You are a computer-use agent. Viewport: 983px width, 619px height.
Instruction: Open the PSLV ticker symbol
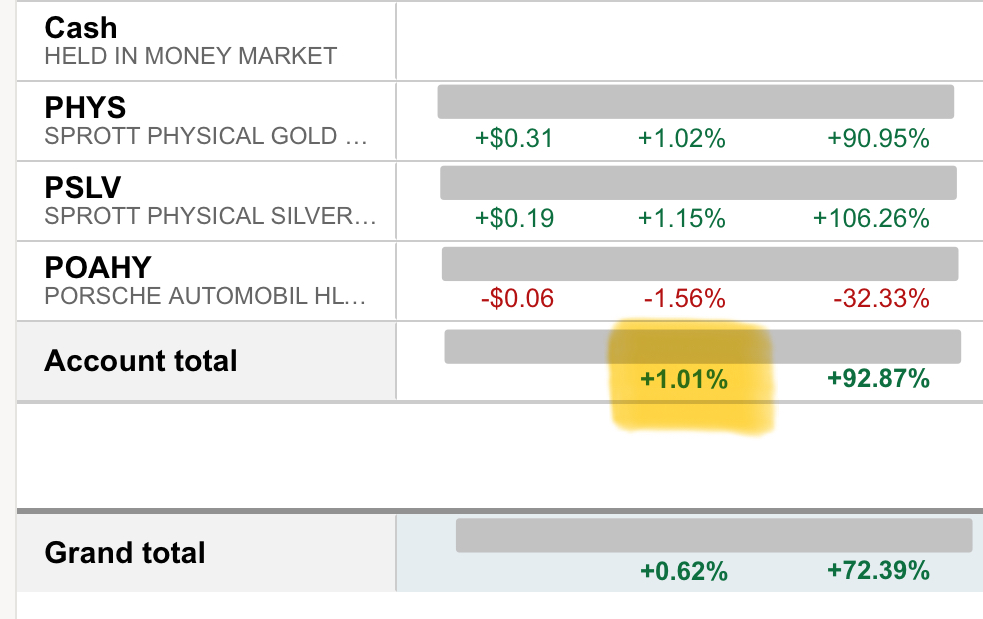coord(85,187)
